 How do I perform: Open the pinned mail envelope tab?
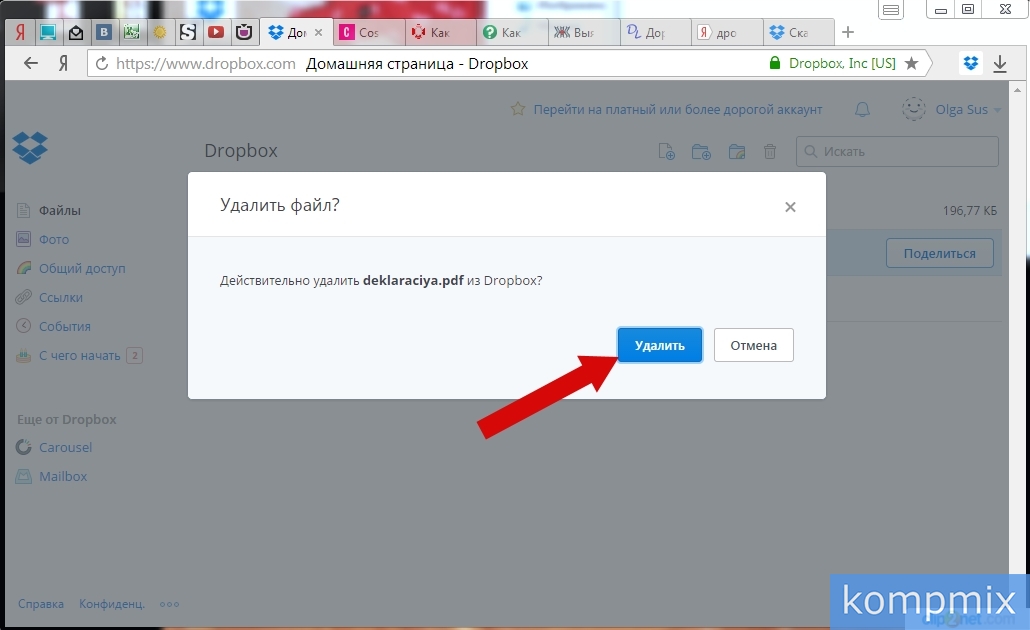(x=76, y=32)
